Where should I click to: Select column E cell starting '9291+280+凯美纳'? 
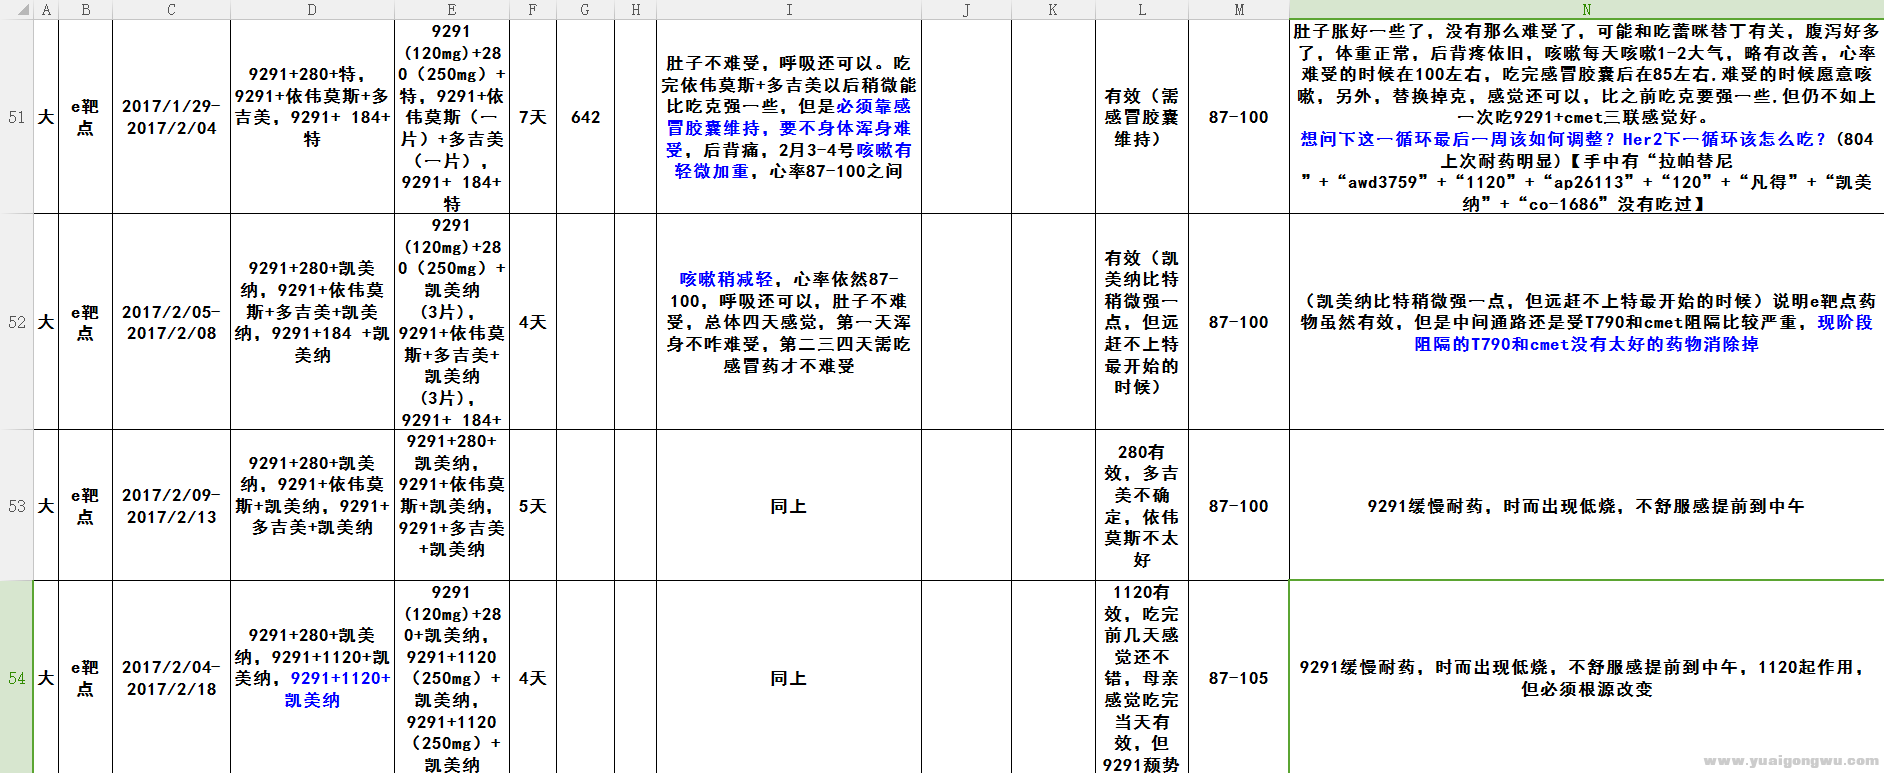(452, 506)
